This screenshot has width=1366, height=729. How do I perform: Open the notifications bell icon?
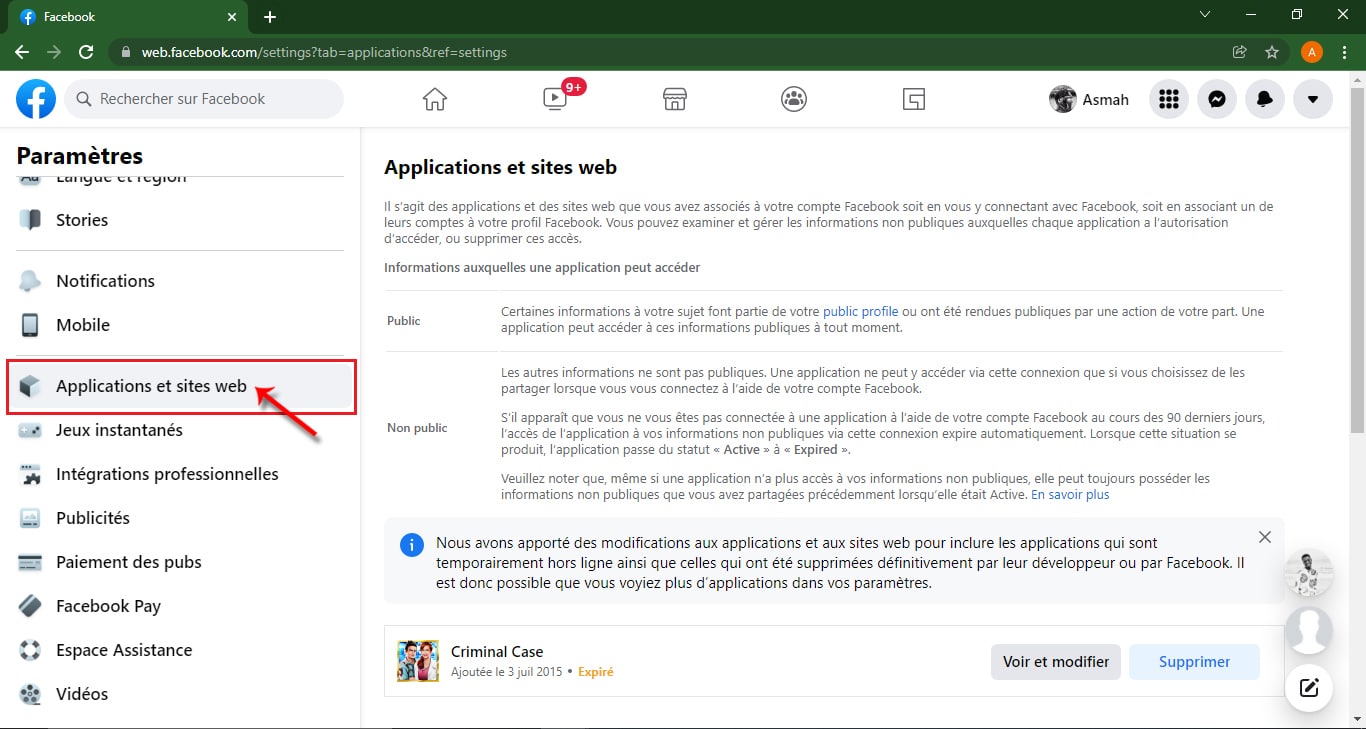pos(1265,99)
